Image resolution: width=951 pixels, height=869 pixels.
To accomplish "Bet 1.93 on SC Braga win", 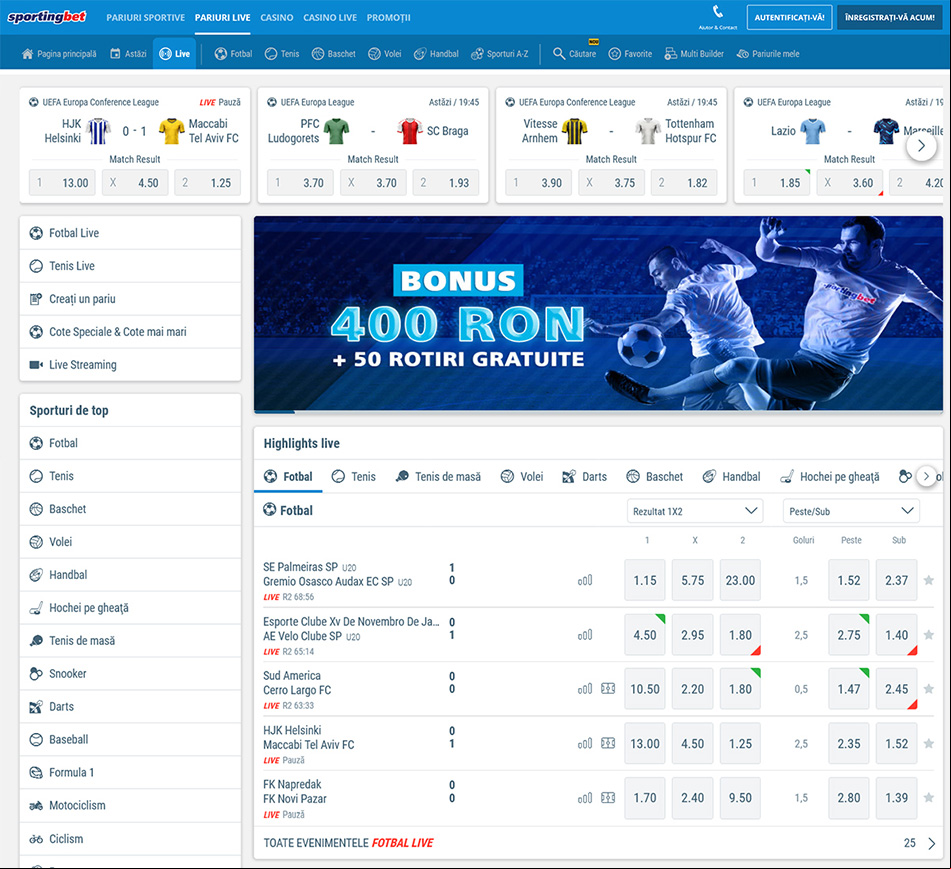I will pyautogui.click(x=446, y=183).
